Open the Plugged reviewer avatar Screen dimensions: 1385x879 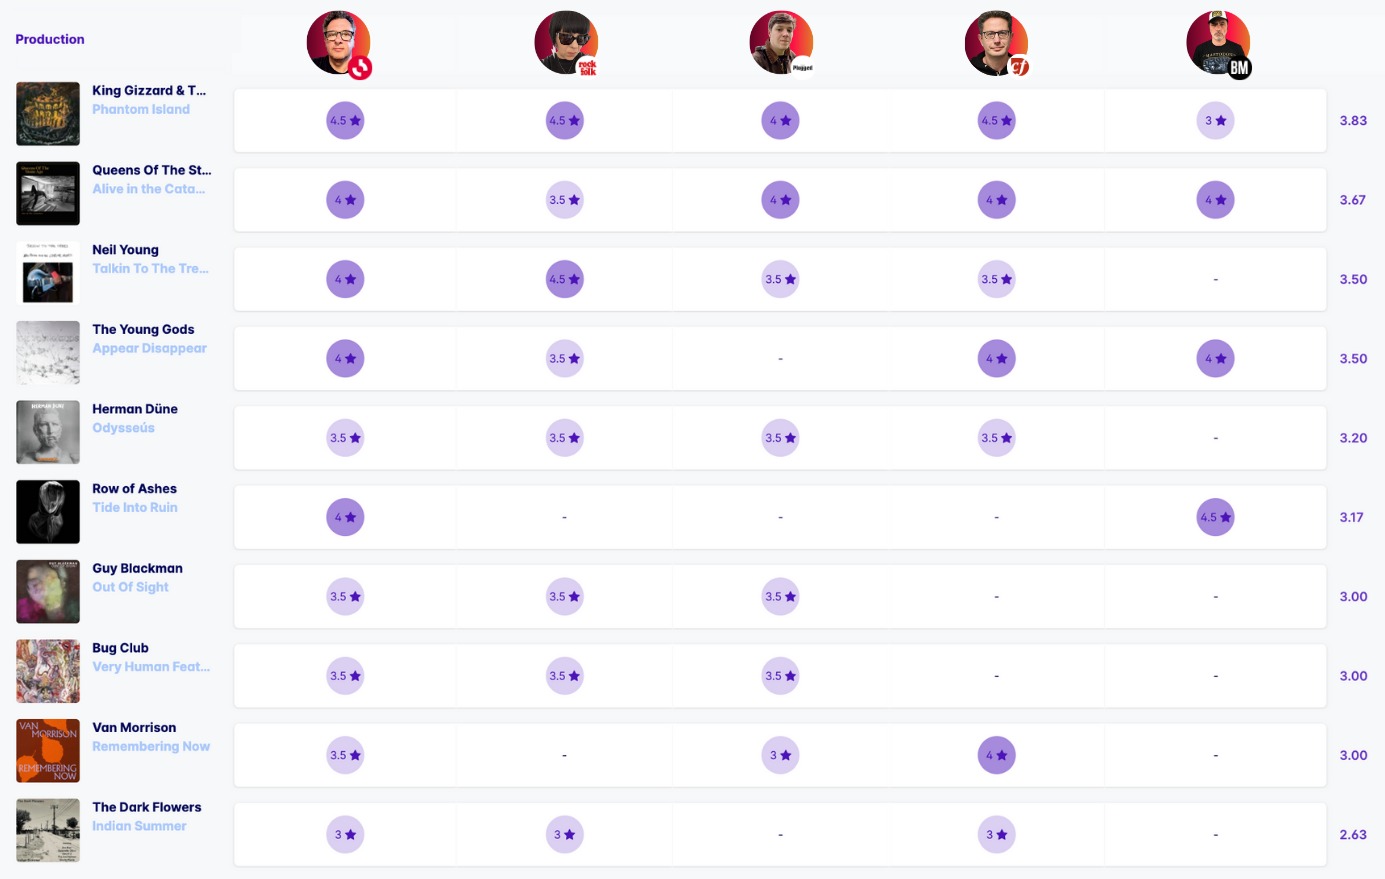781,43
